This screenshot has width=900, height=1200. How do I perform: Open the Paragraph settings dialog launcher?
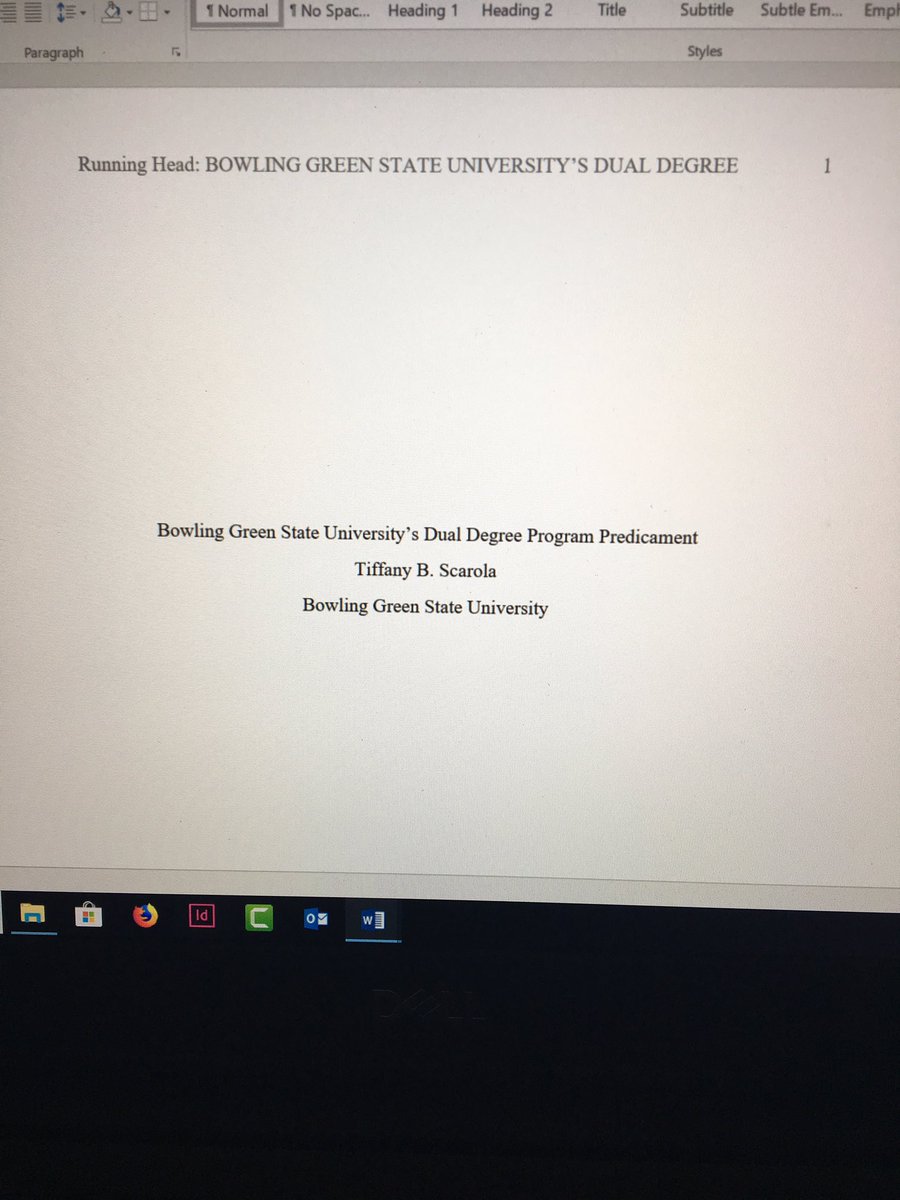[x=176, y=52]
